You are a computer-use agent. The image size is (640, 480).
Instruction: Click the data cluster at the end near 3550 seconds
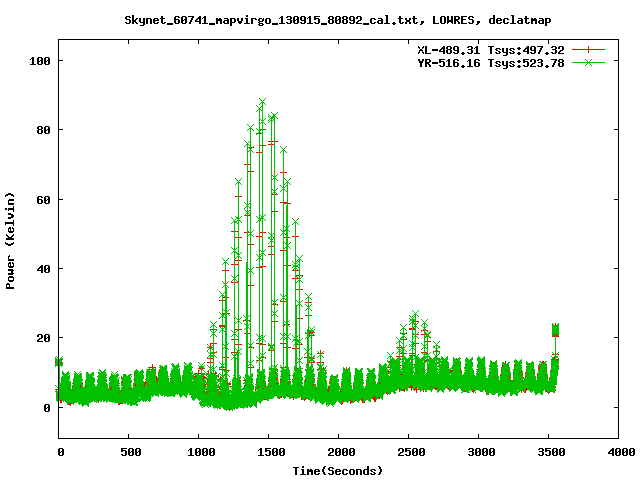pyautogui.click(x=555, y=330)
